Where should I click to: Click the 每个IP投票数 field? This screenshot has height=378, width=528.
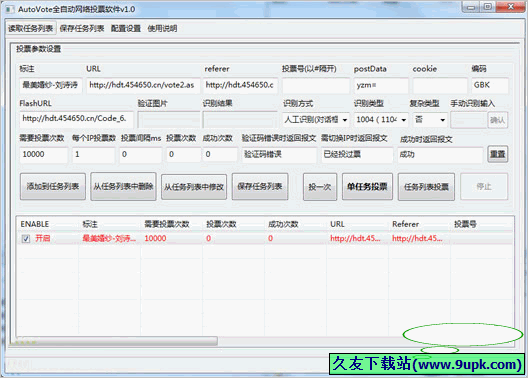coord(93,154)
